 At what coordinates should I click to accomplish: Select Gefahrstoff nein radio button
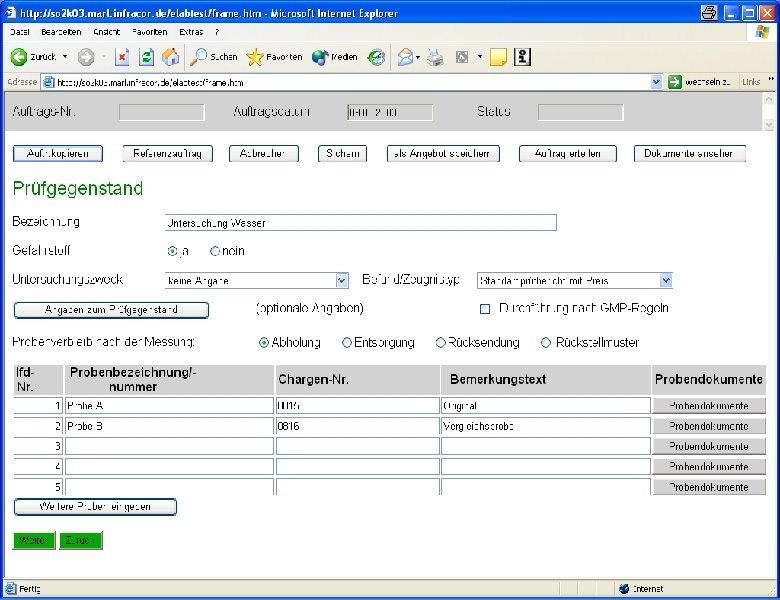[215, 251]
